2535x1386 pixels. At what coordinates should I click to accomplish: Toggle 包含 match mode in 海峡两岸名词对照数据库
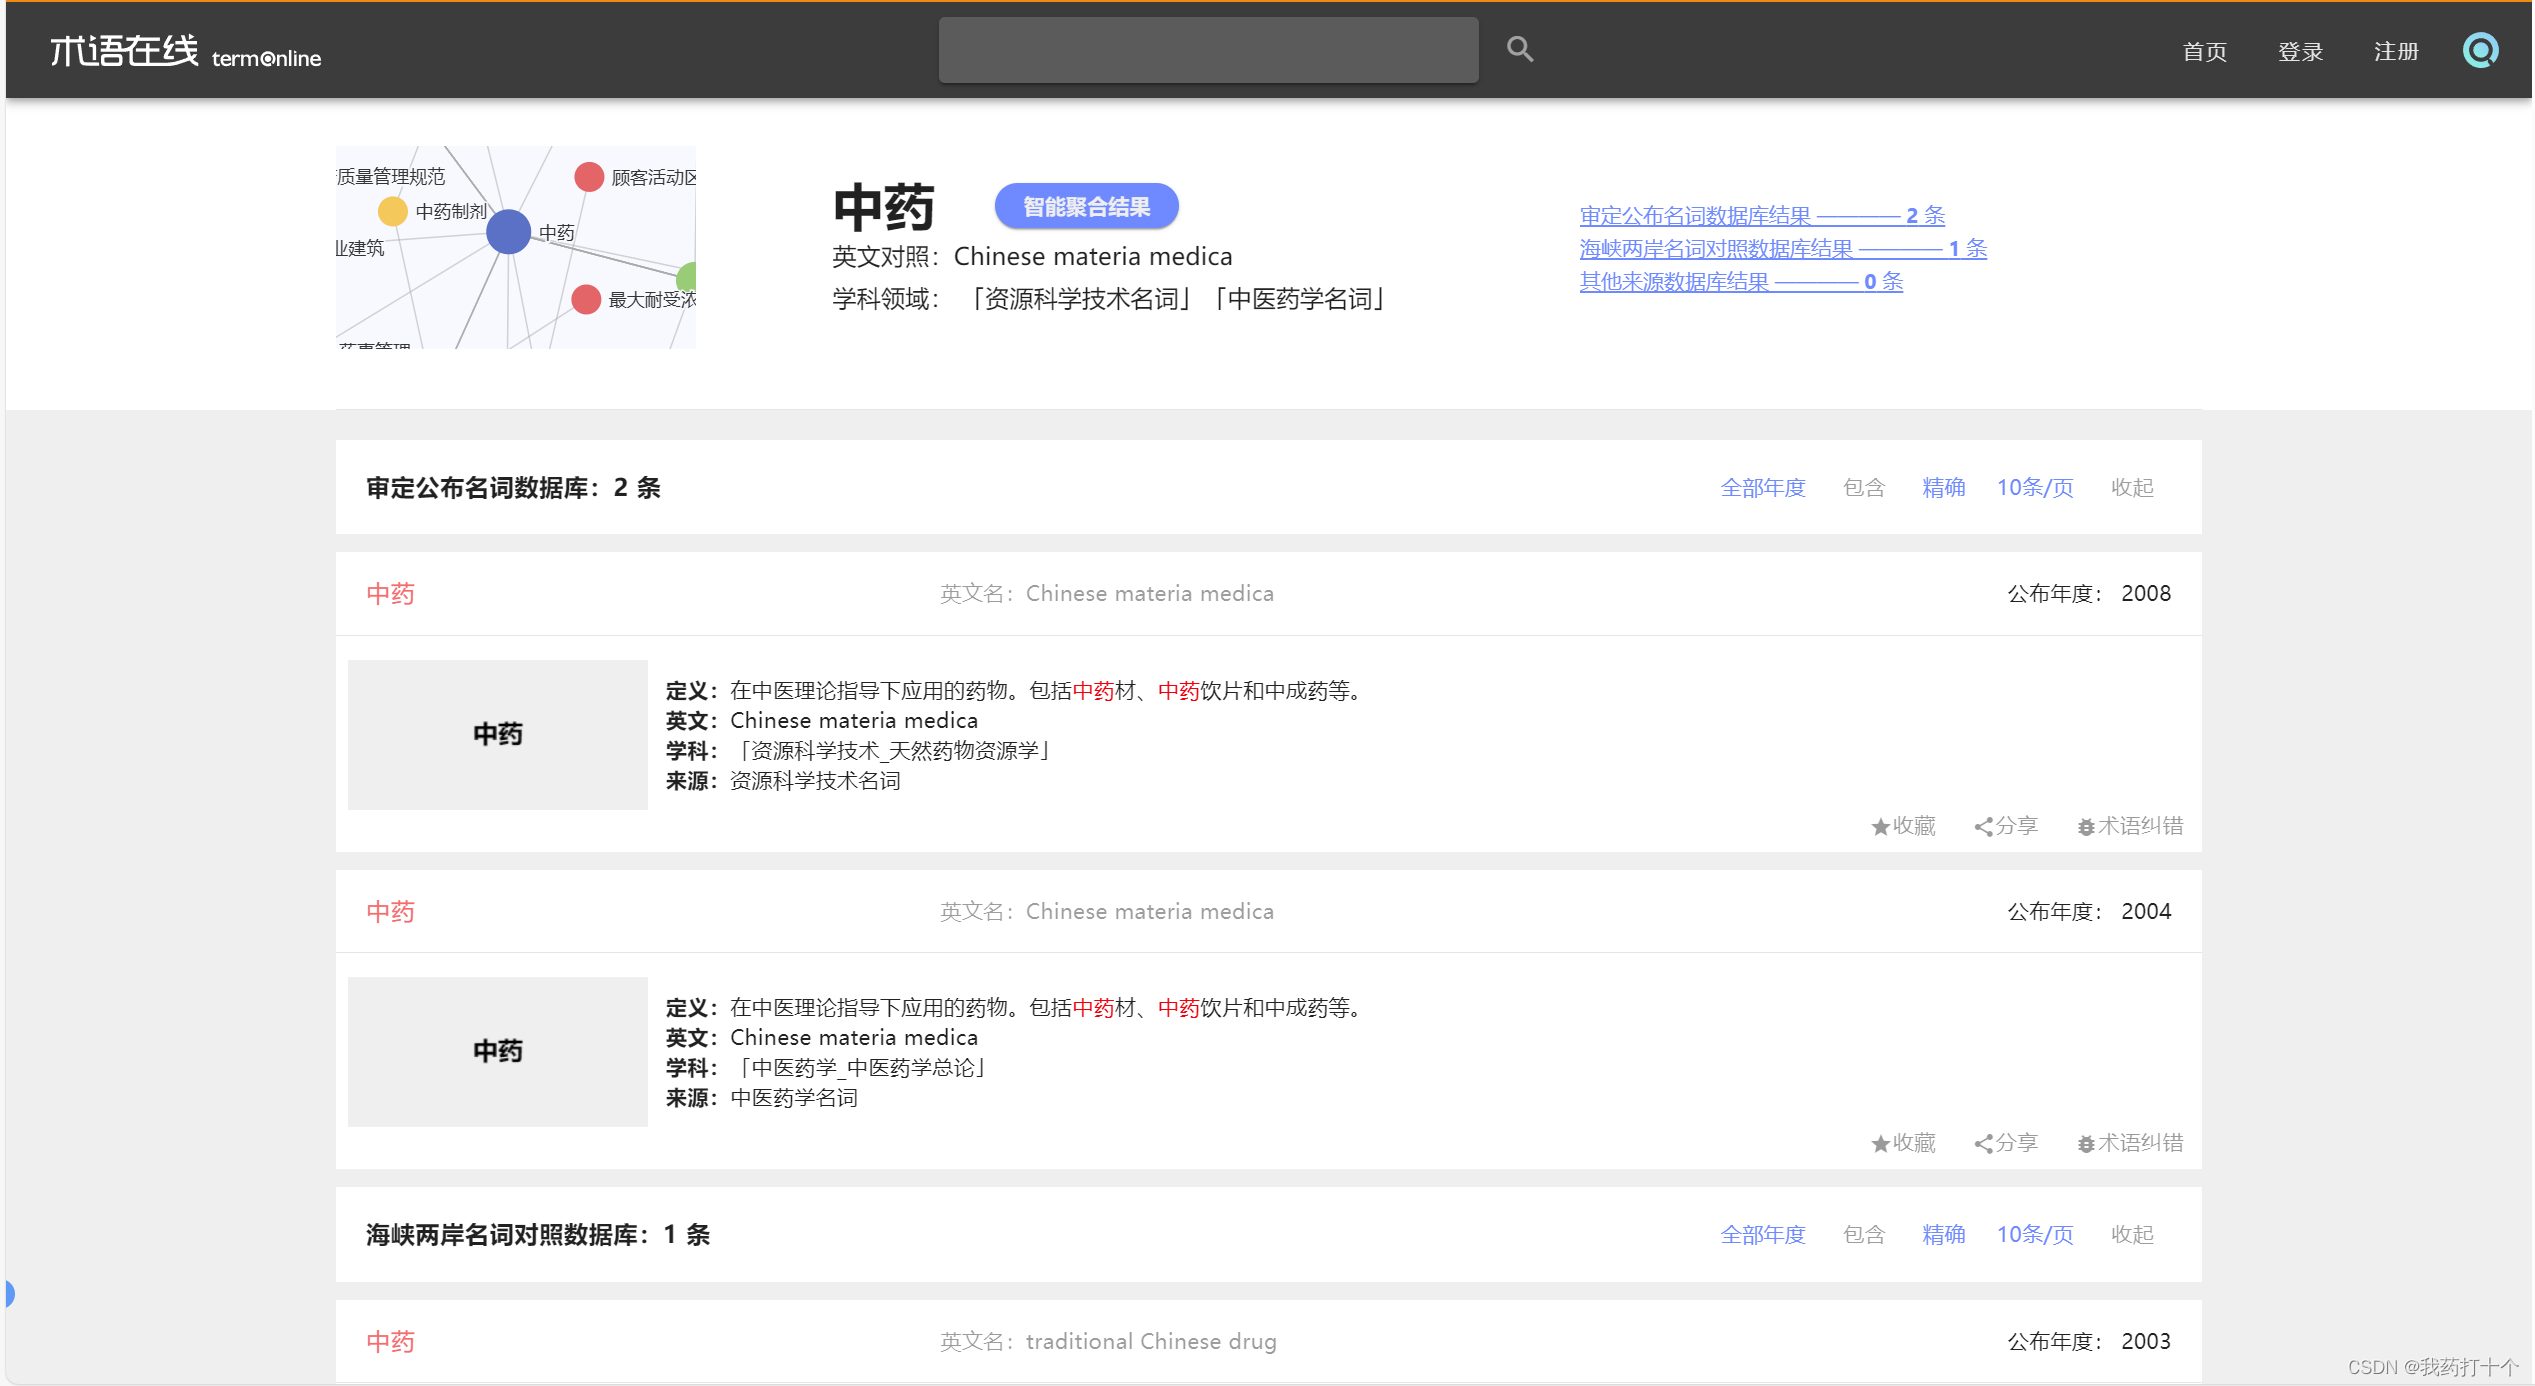pos(1863,1235)
